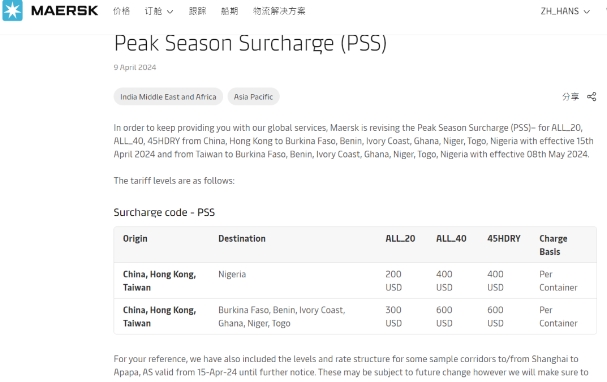Select the Asia Pacific tag
This screenshot has height=382, width=607.
pyautogui.click(x=253, y=97)
